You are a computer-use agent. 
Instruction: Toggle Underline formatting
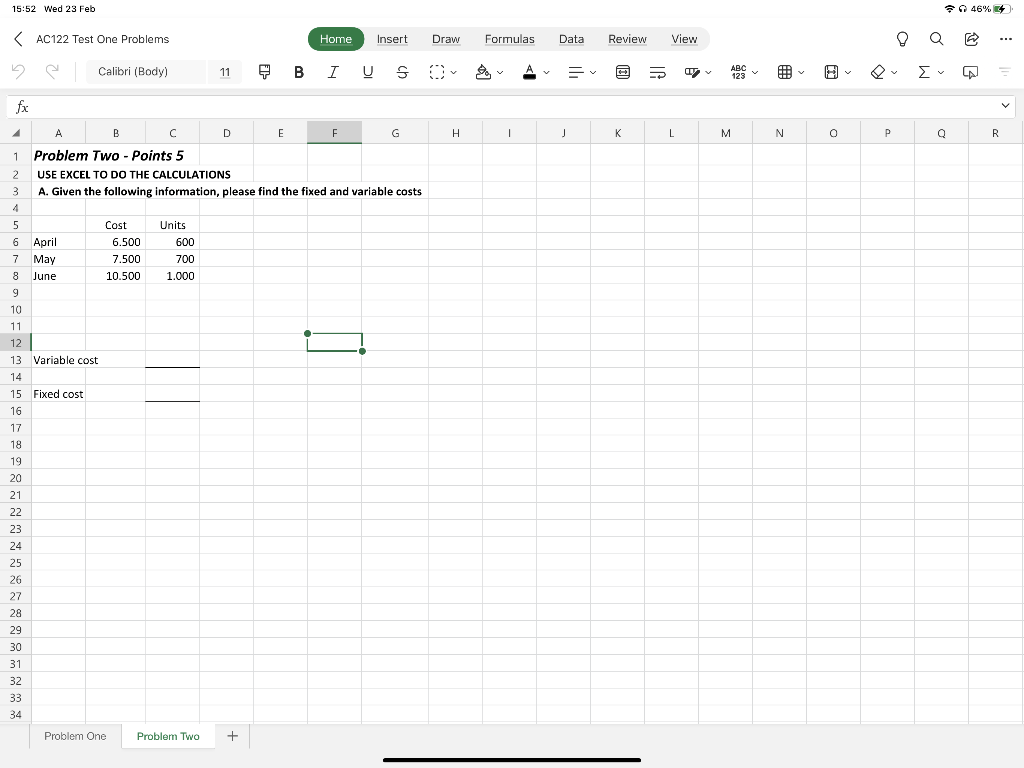368,72
